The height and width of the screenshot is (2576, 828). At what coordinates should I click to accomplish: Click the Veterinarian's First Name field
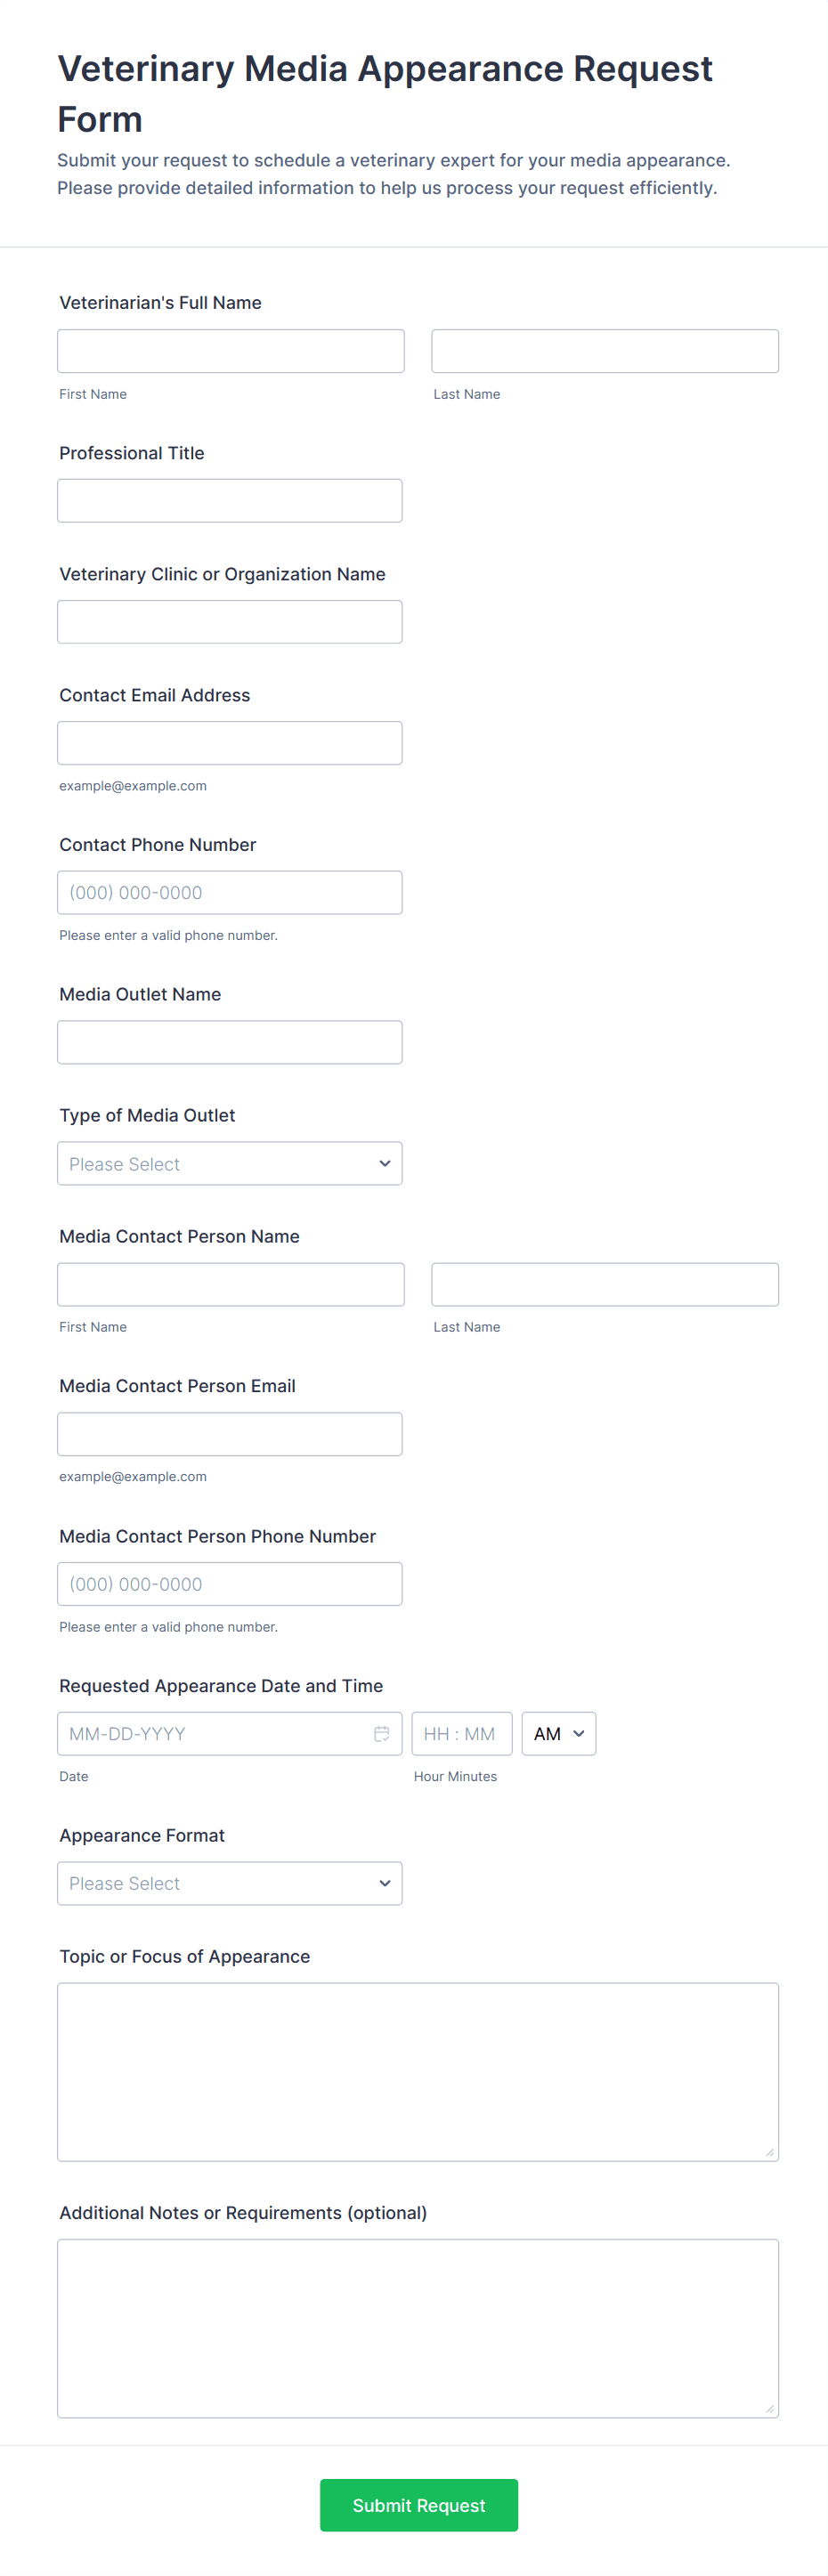pyautogui.click(x=230, y=351)
